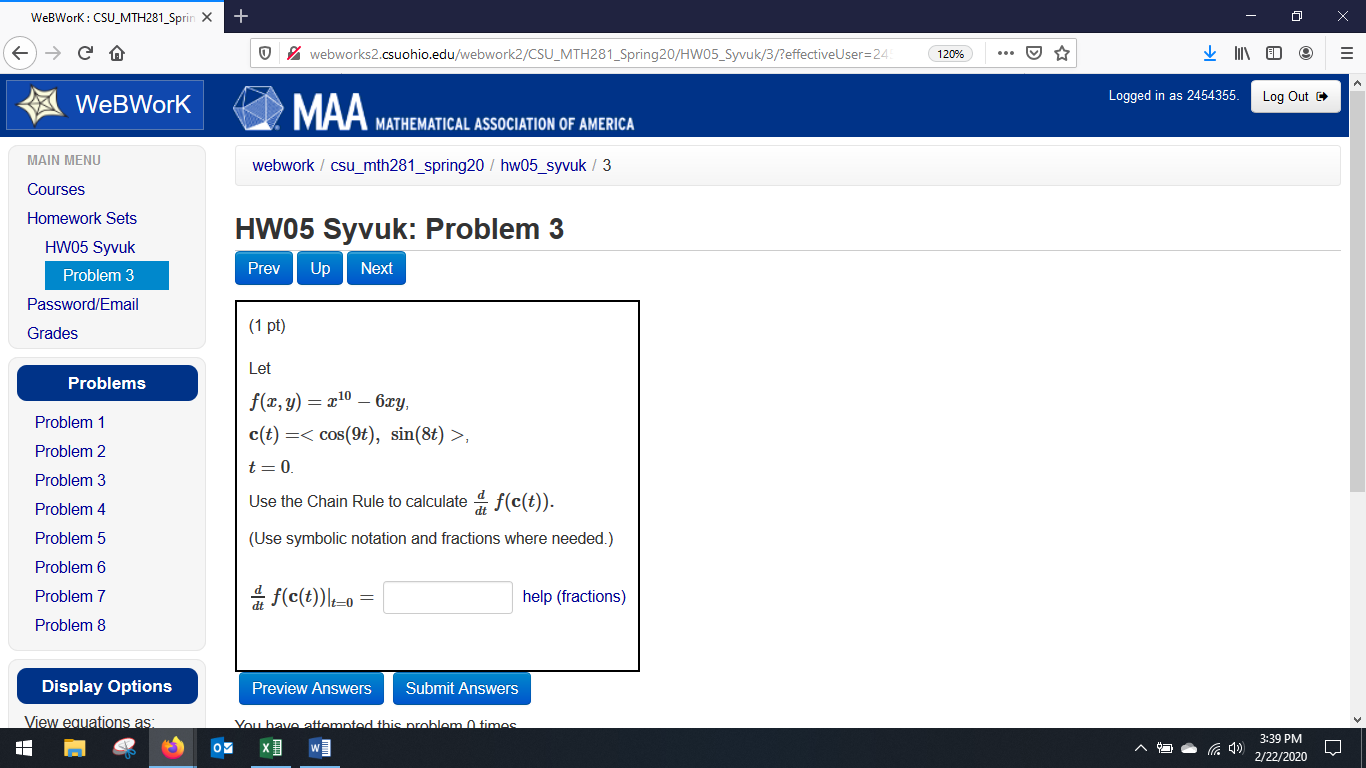Toggle tracking protection with the shield icon

tap(263, 53)
